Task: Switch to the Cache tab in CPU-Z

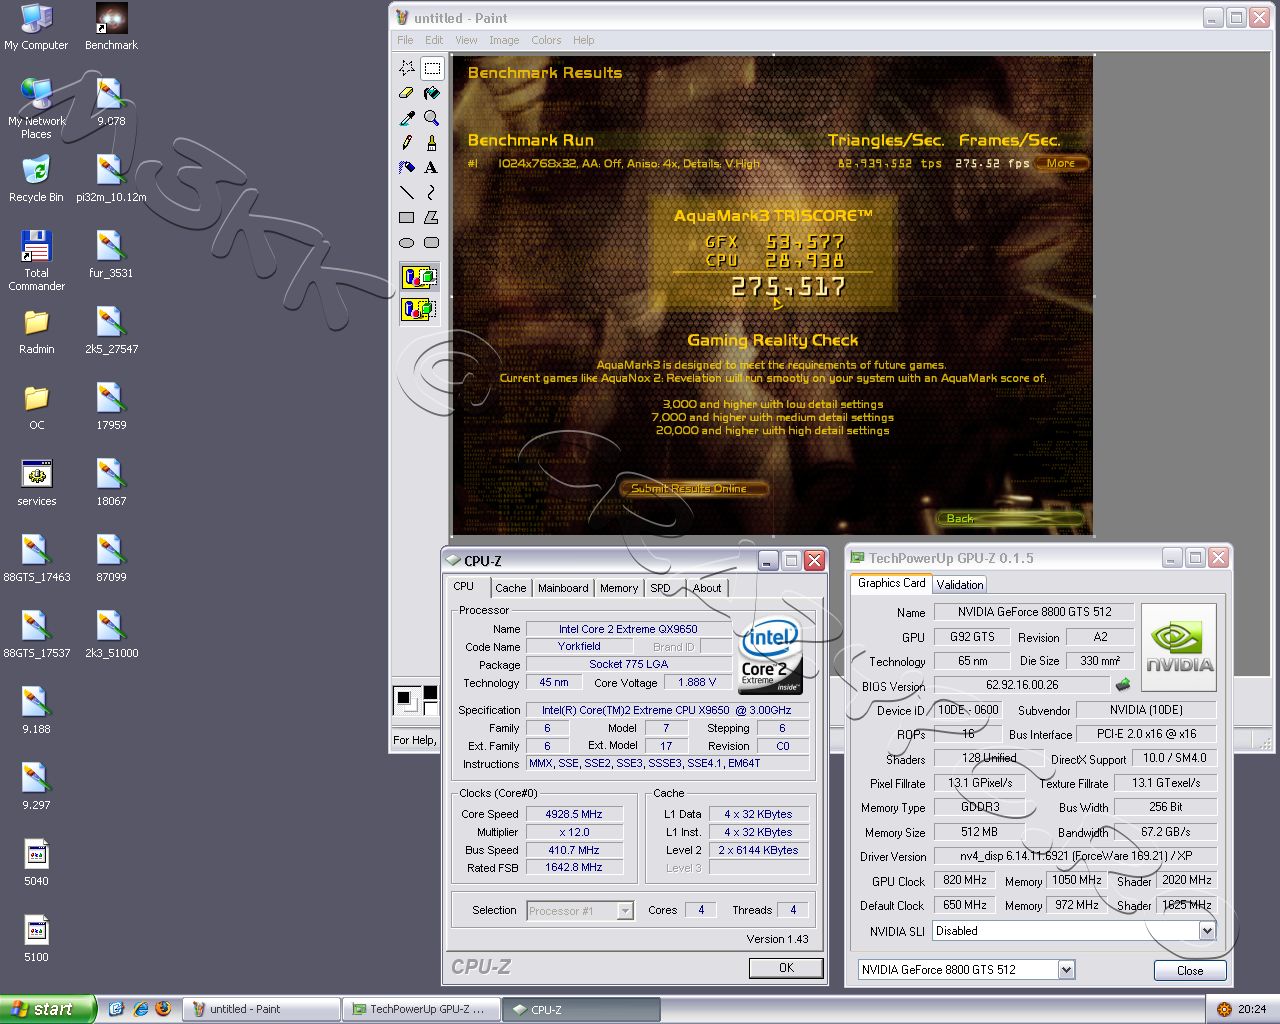Action: [511, 588]
